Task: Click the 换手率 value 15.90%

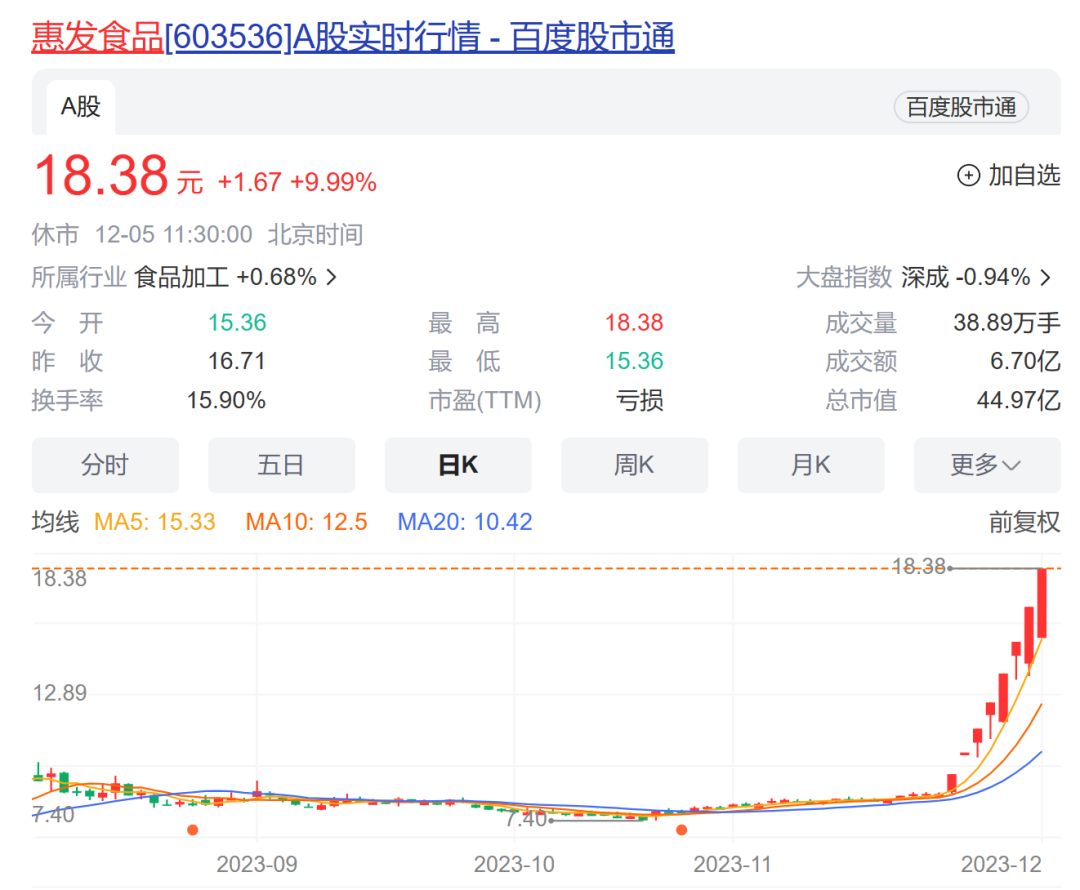Action: pyautogui.click(x=227, y=400)
